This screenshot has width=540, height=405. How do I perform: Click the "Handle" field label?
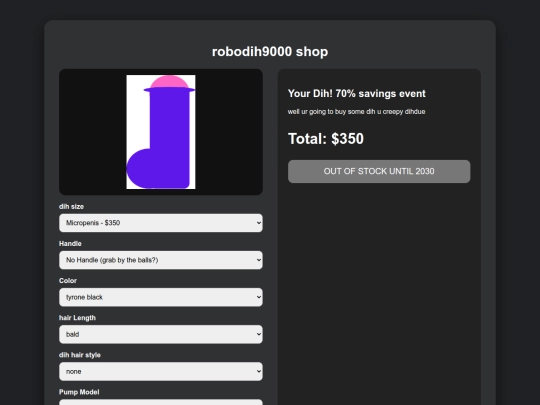tap(70, 243)
